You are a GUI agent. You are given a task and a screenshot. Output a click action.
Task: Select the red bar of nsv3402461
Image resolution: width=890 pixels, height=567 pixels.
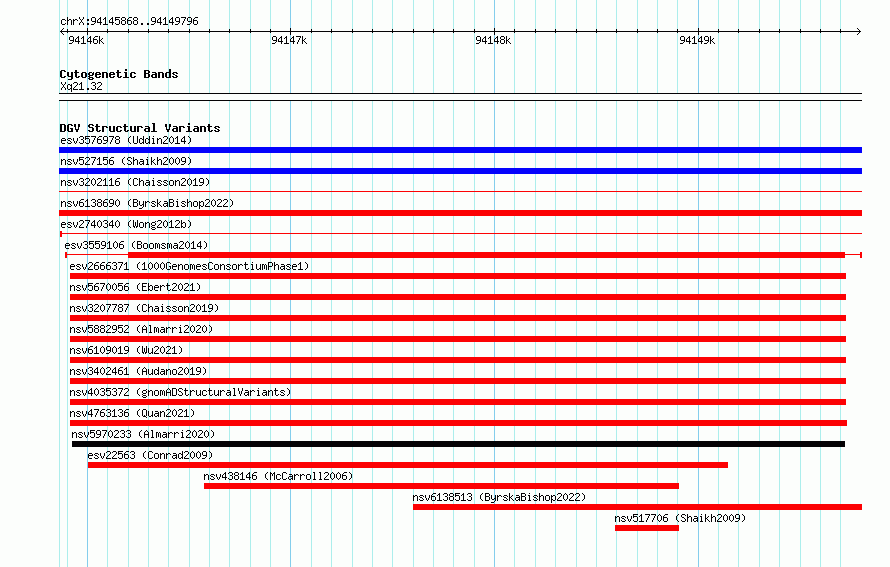[x=457, y=381]
